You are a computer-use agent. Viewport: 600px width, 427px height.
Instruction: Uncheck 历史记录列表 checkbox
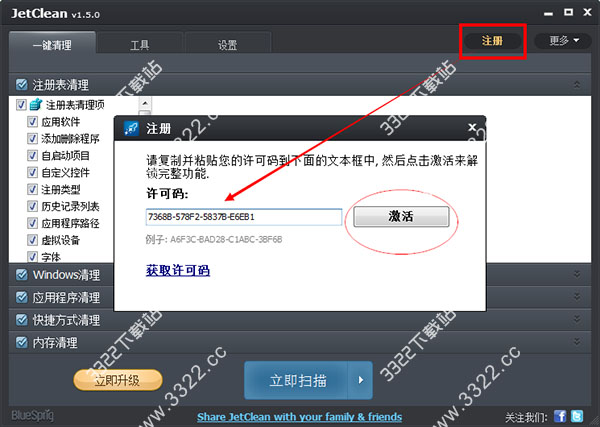(x=32, y=206)
